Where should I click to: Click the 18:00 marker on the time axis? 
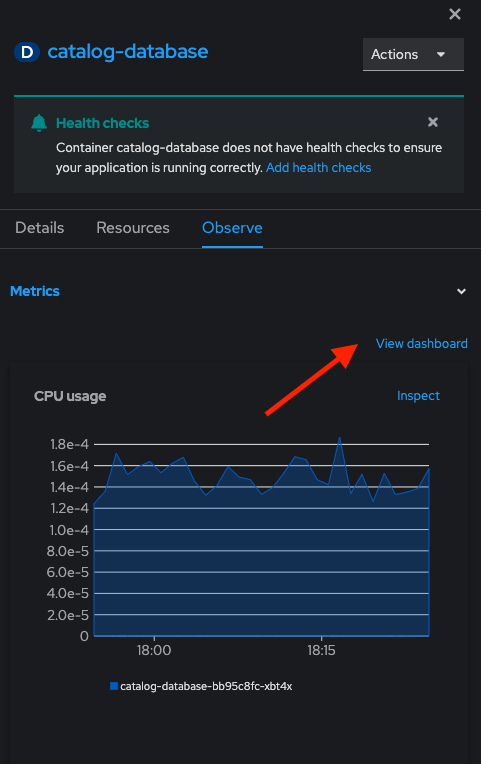[154, 650]
